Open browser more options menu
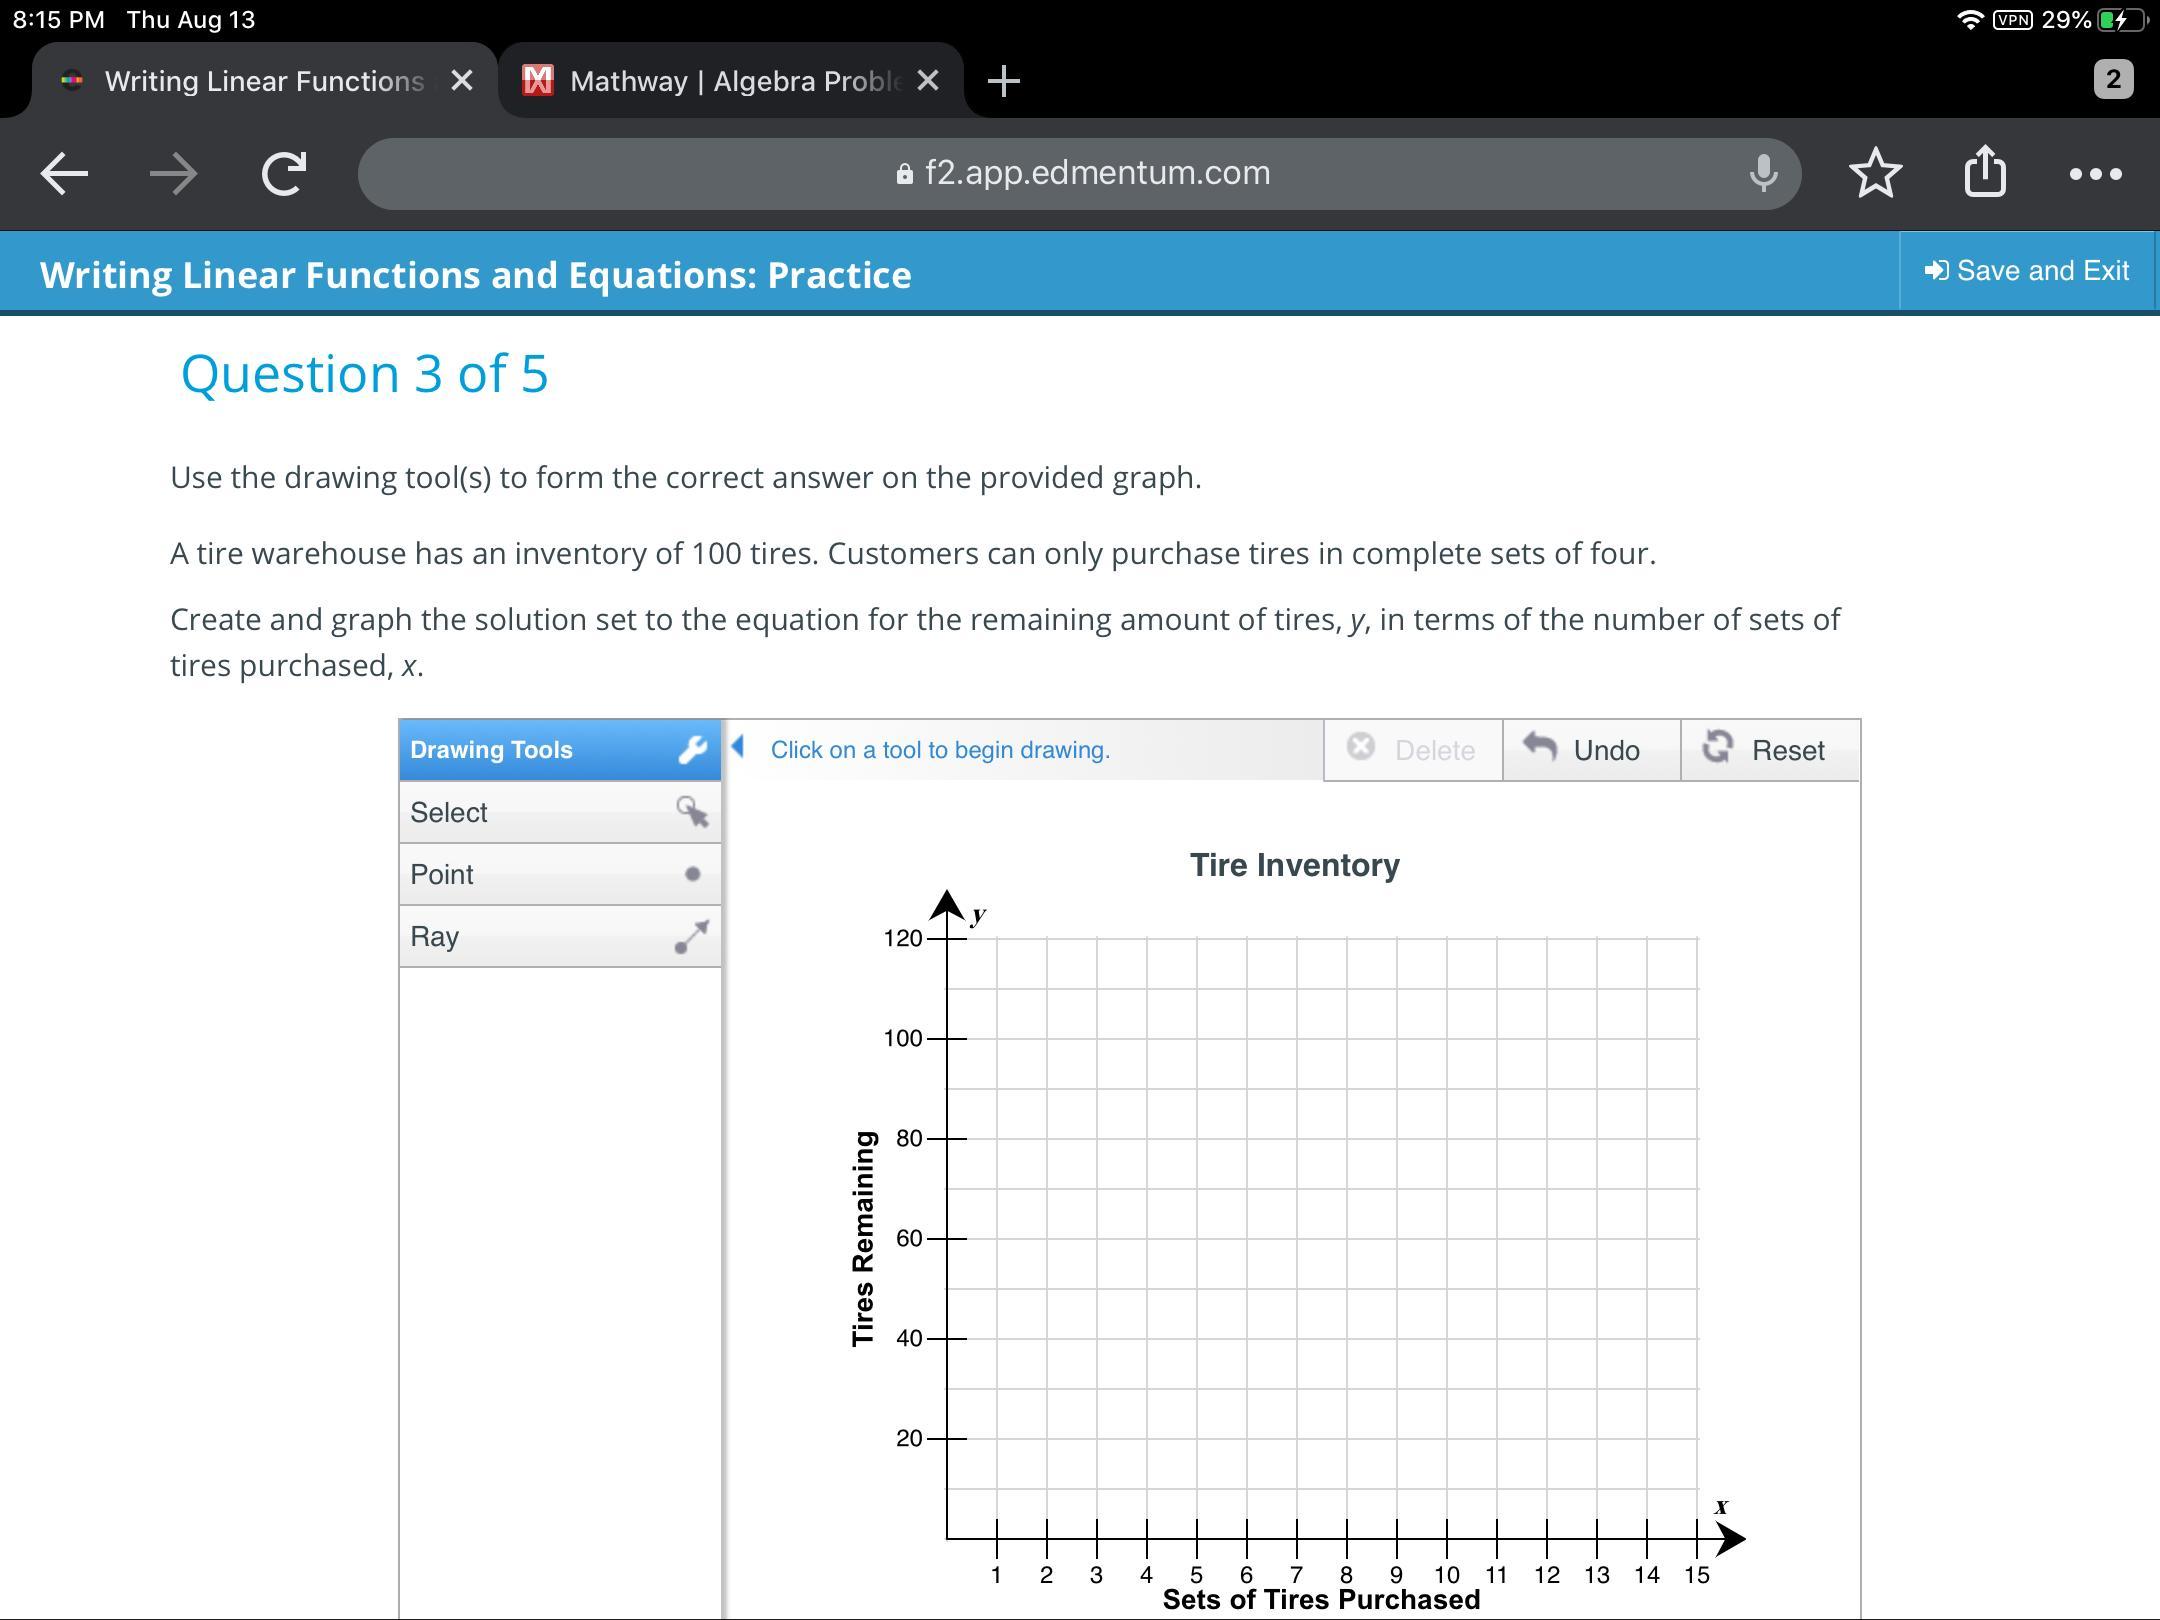The width and height of the screenshot is (2160, 1620). (x=2094, y=174)
